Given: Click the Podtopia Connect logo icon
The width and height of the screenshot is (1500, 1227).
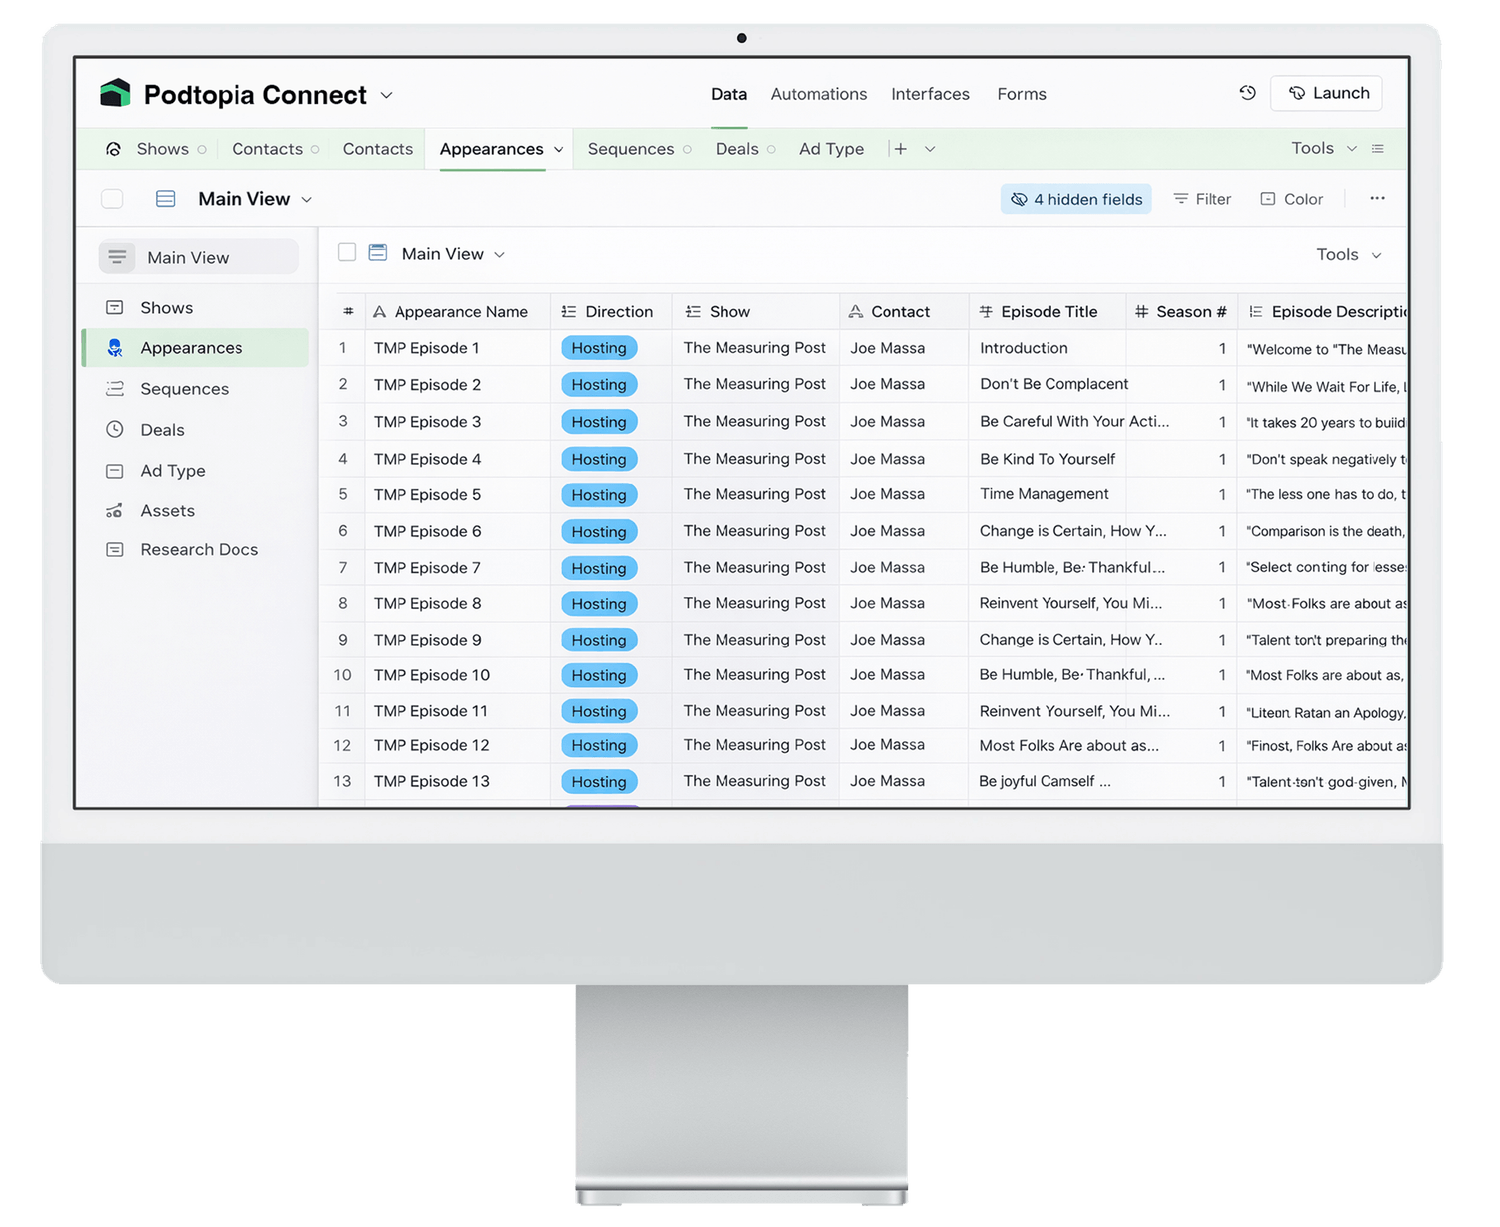Looking at the screenshot, I should (116, 94).
